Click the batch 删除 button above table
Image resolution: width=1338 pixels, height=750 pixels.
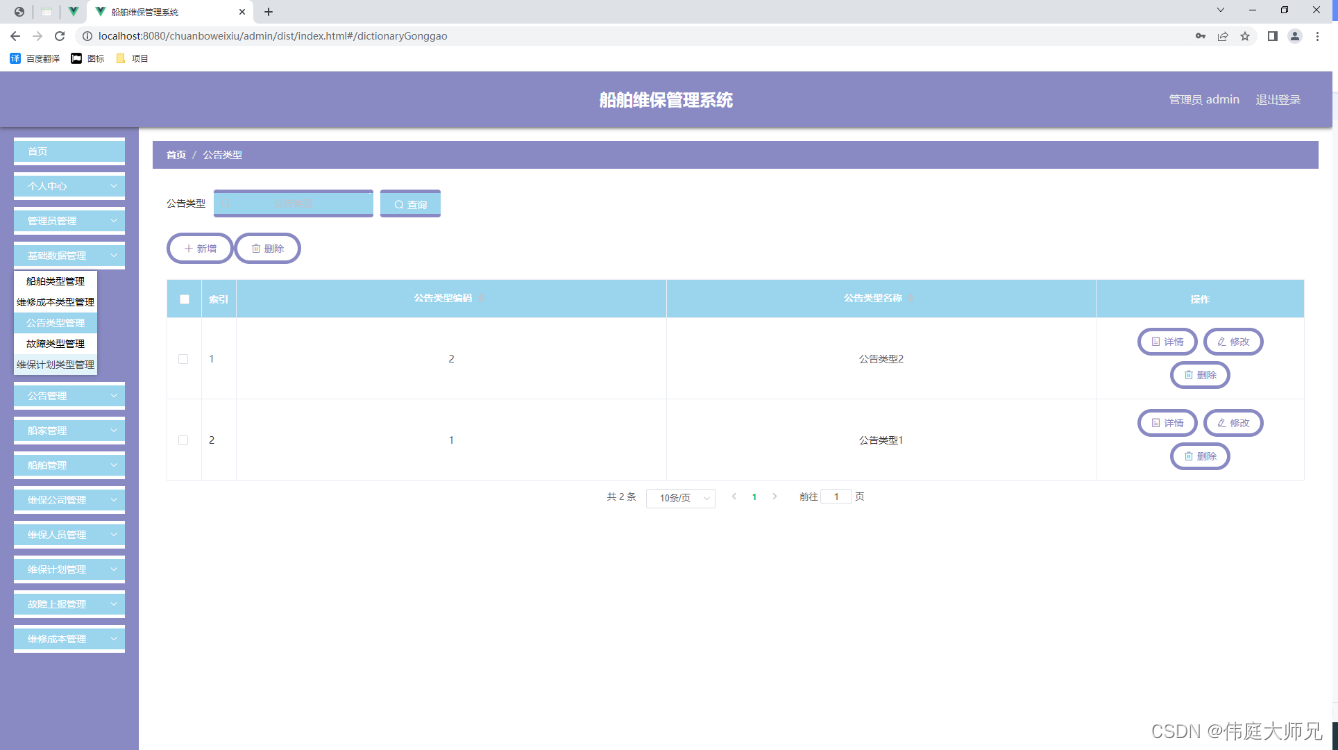[267, 248]
